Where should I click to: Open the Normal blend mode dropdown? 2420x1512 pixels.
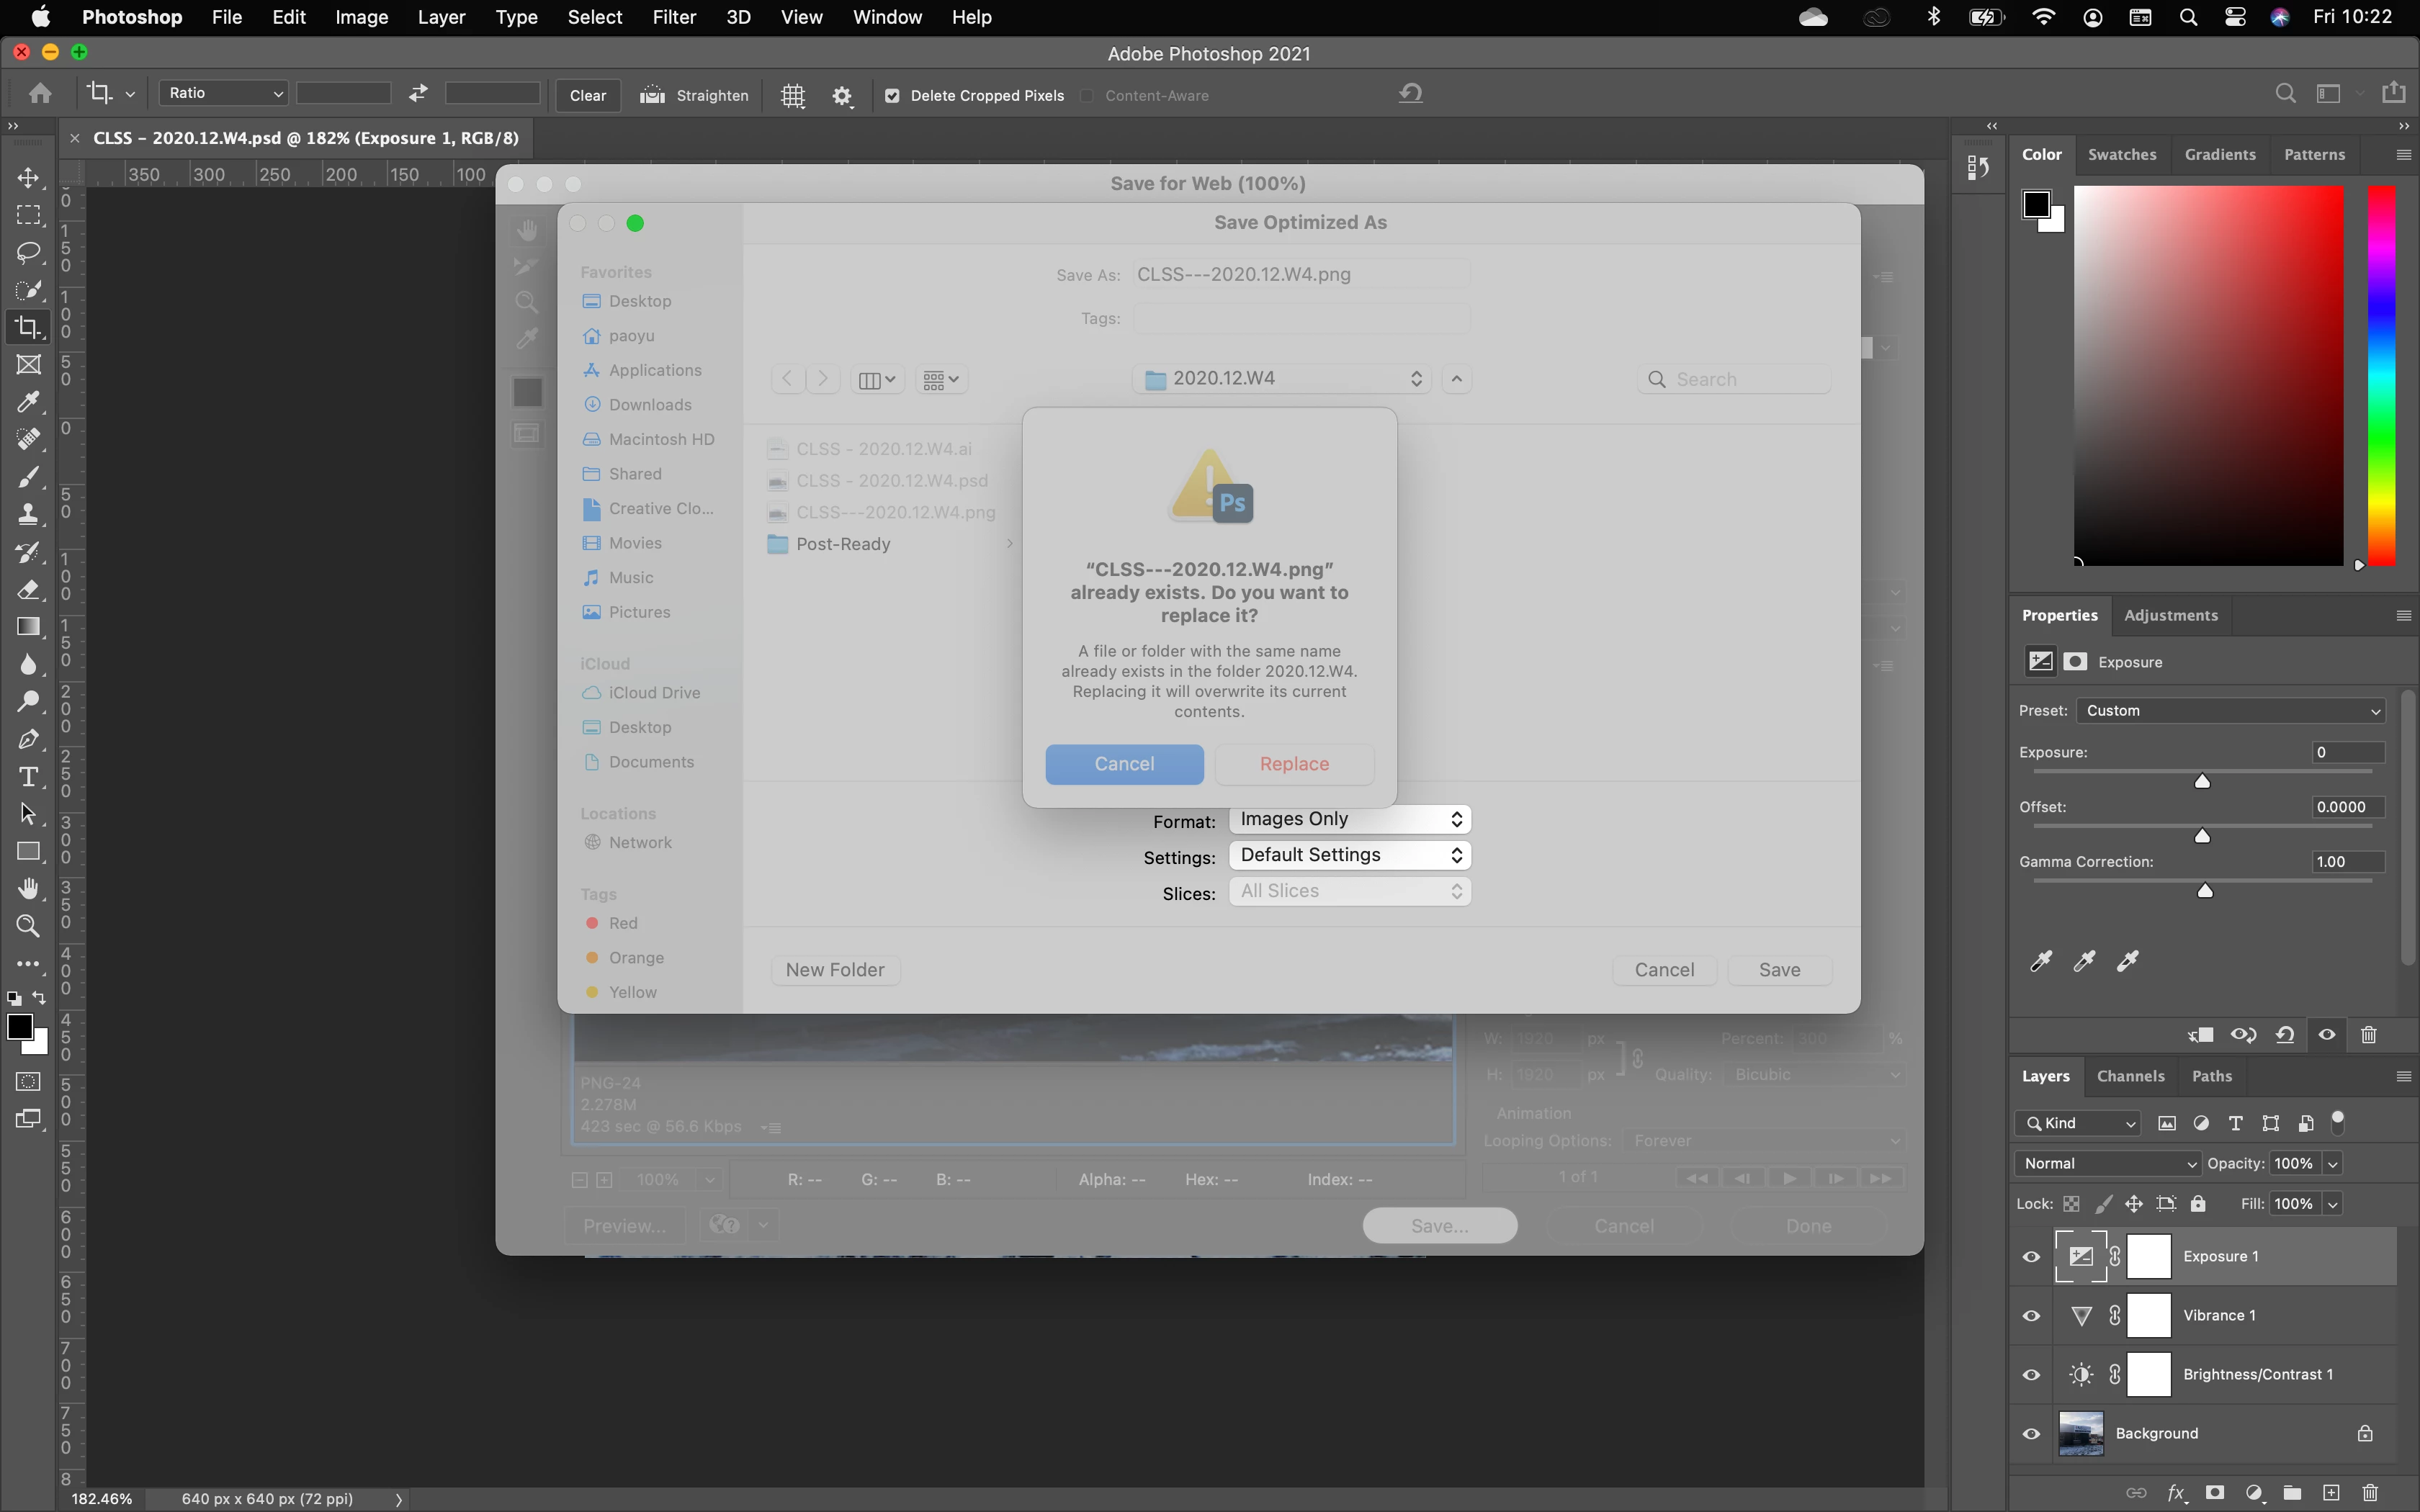pyautogui.click(x=2107, y=1164)
